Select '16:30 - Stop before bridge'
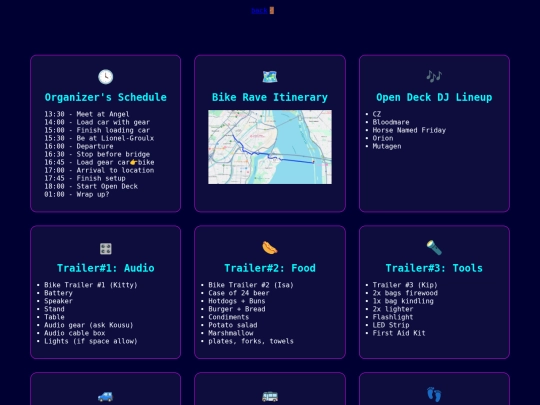The width and height of the screenshot is (540, 405). pos(97,154)
